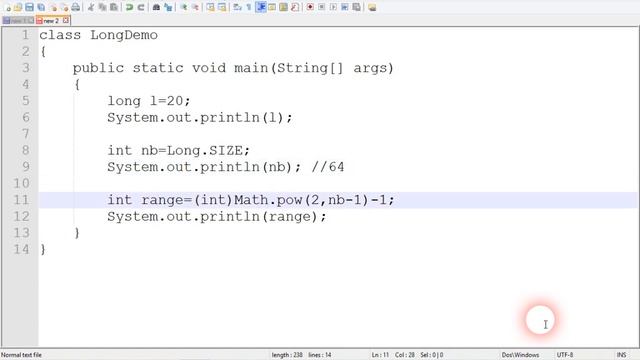Click the 'UTF-8' encoding status entry

pyautogui.click(x=565, y=355)
